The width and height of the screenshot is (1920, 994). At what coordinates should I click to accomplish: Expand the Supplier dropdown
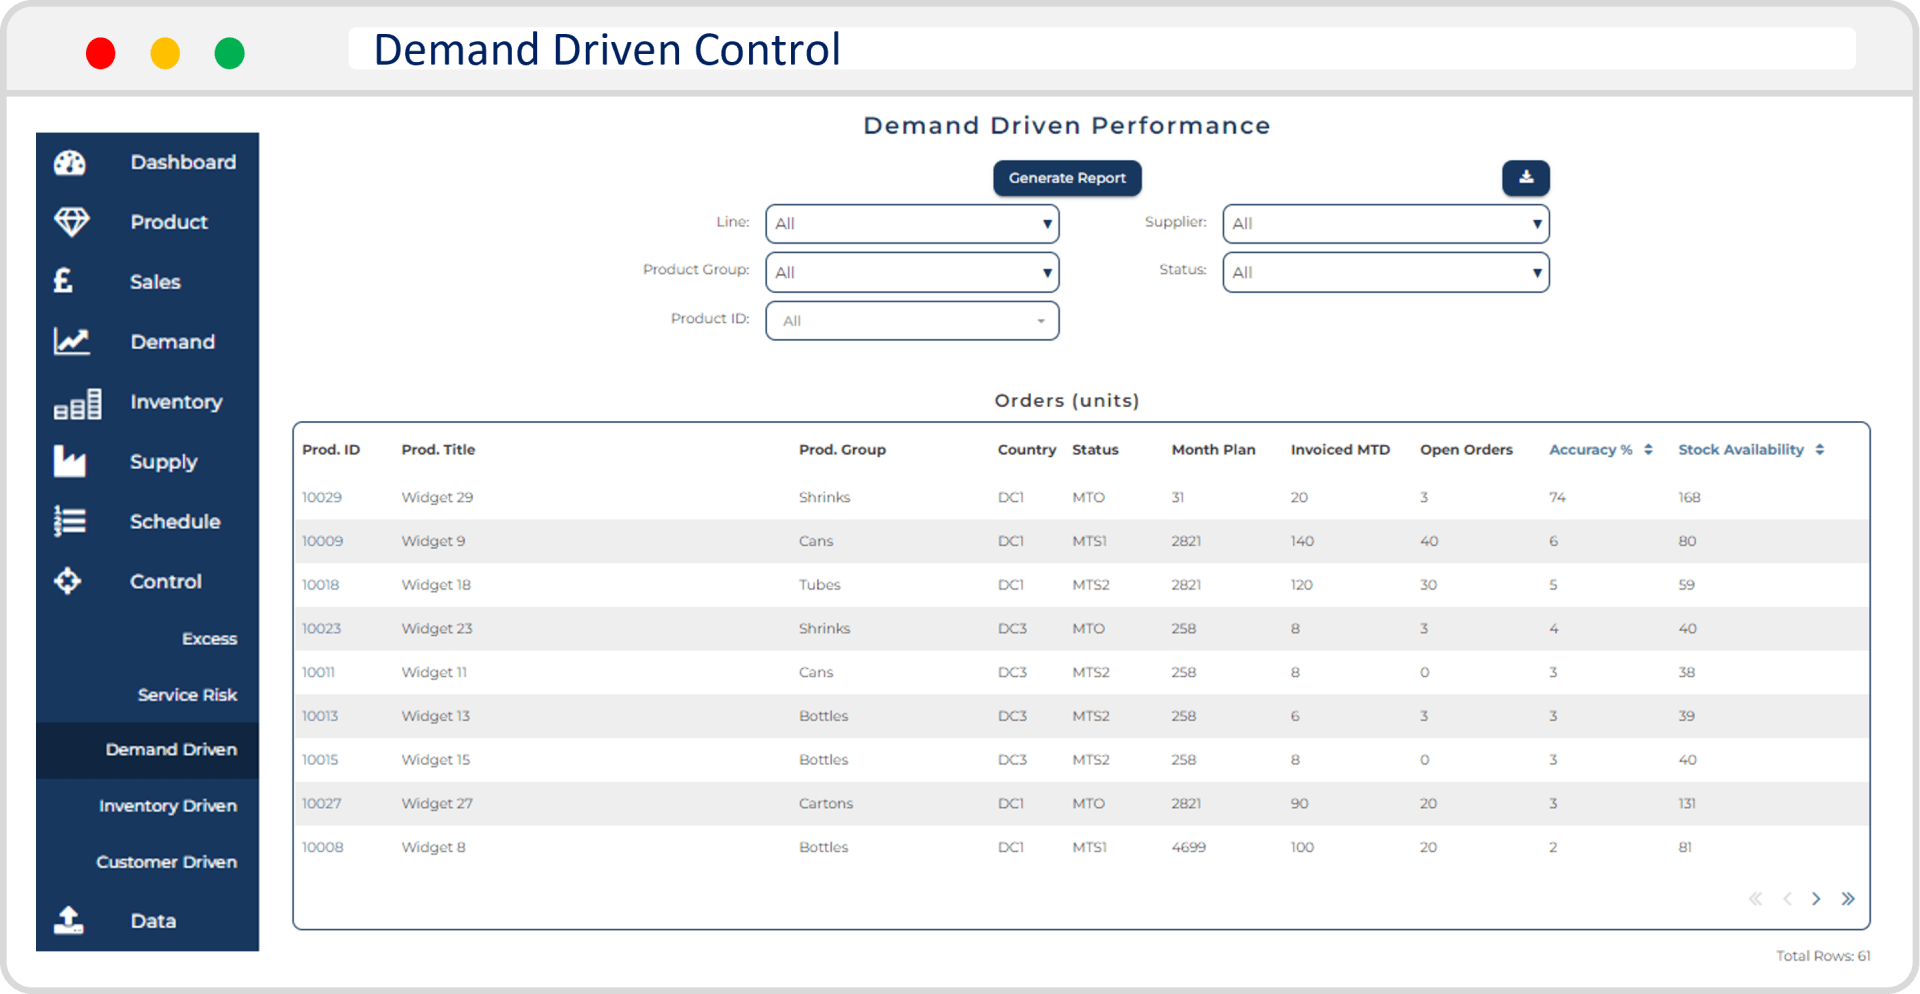pyautogui.click(x=1385, y=224)
